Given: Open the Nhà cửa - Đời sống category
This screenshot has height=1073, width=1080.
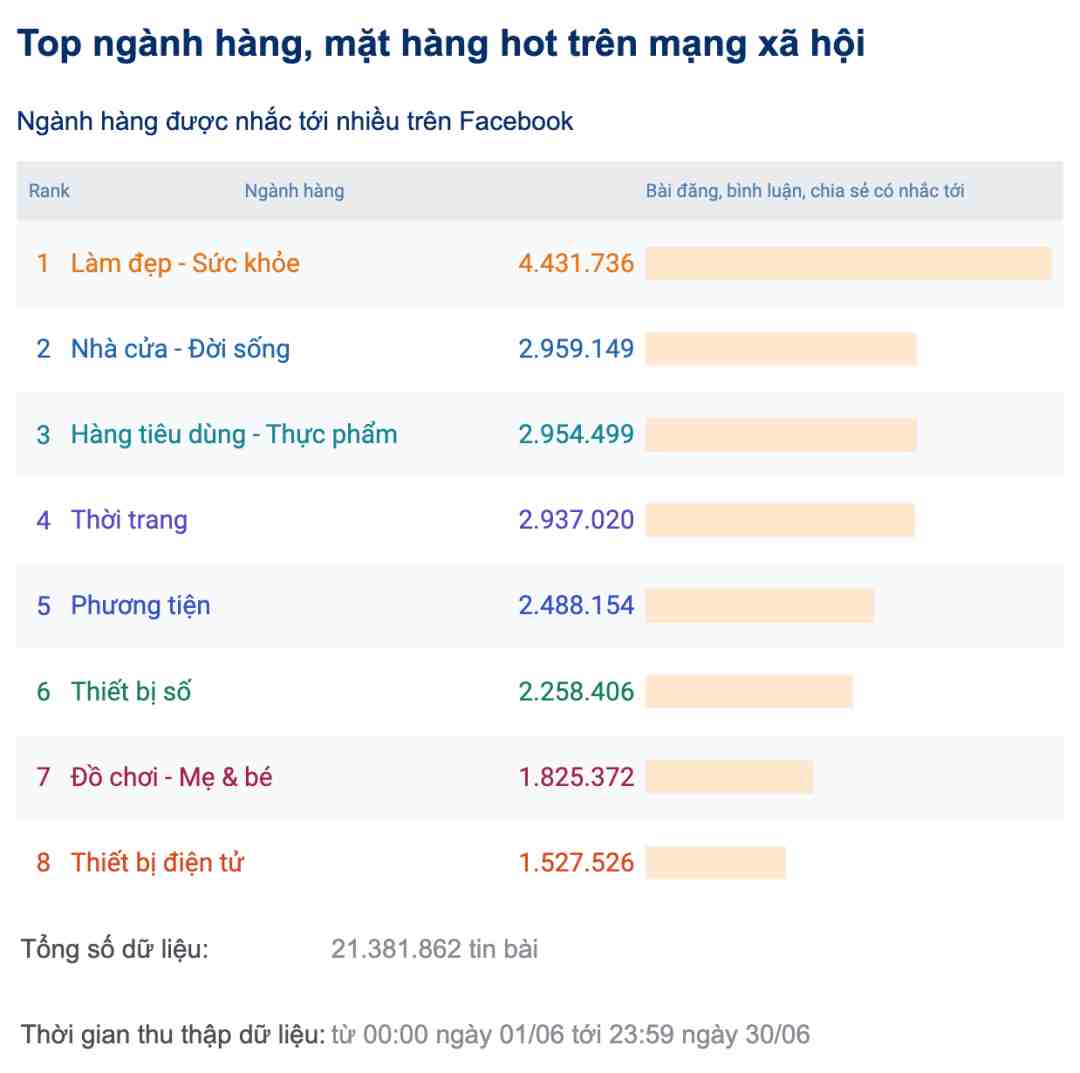Looking at the screenshot, I should (180, 349).
